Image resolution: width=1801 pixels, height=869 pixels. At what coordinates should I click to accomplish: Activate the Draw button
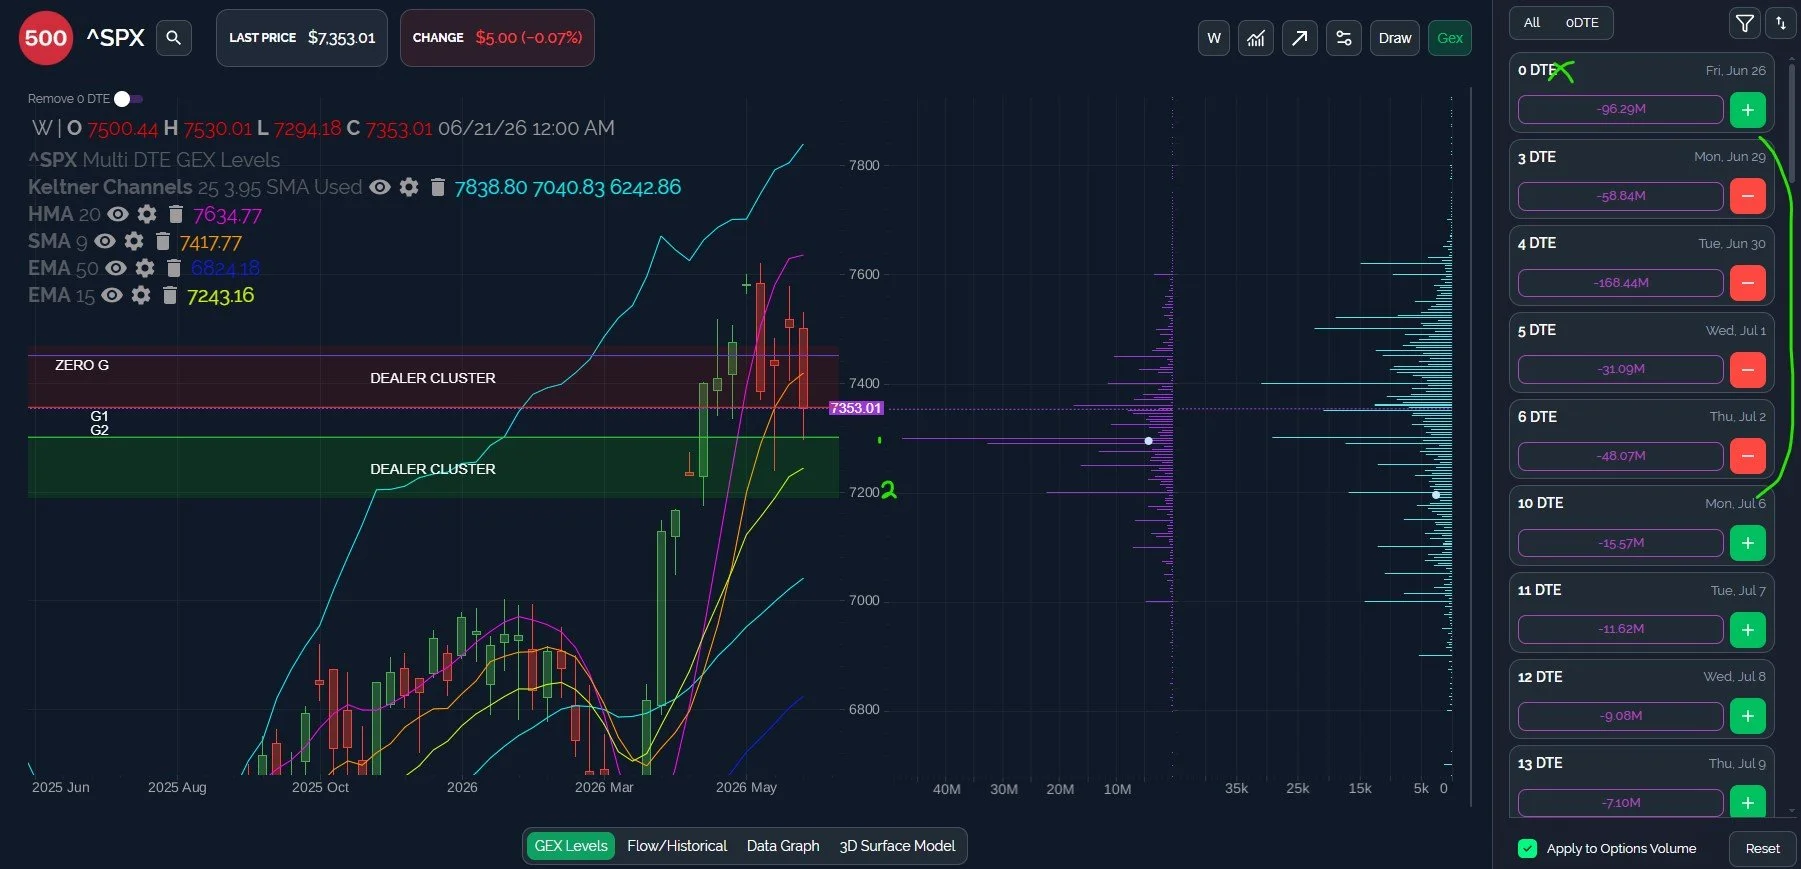pyautogui.click(x=1395, y=38)
